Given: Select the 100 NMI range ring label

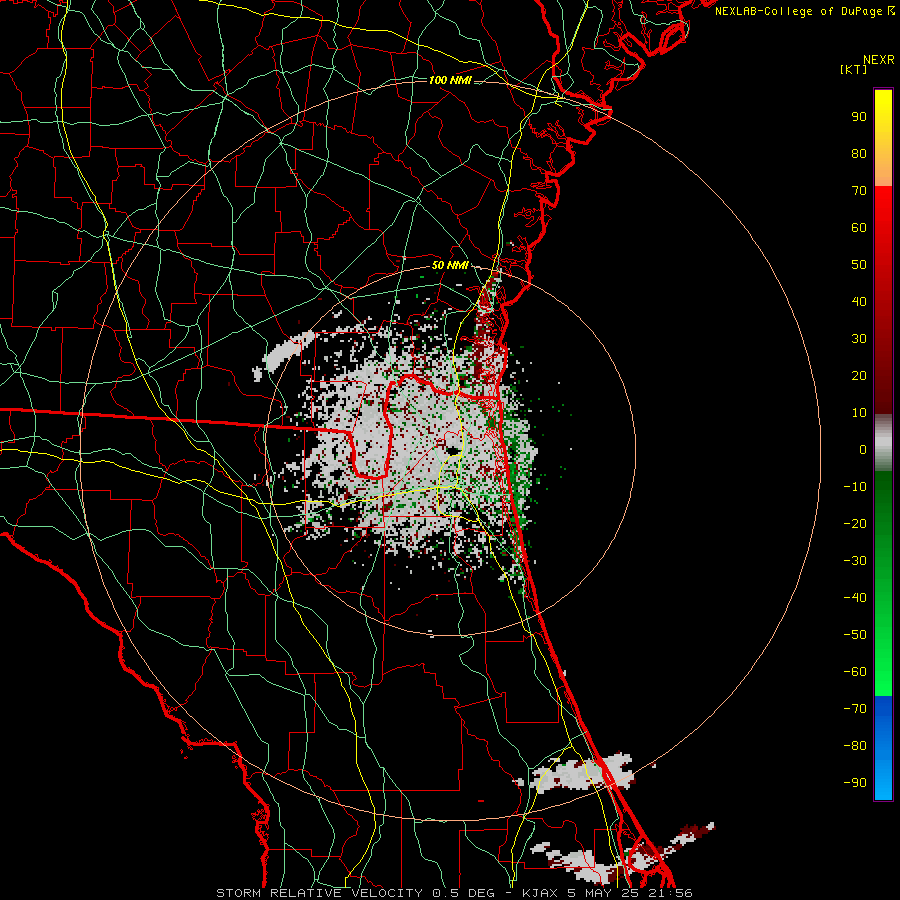Looking at the screenshot, I should pyautogui.click(x=450, y=80).
